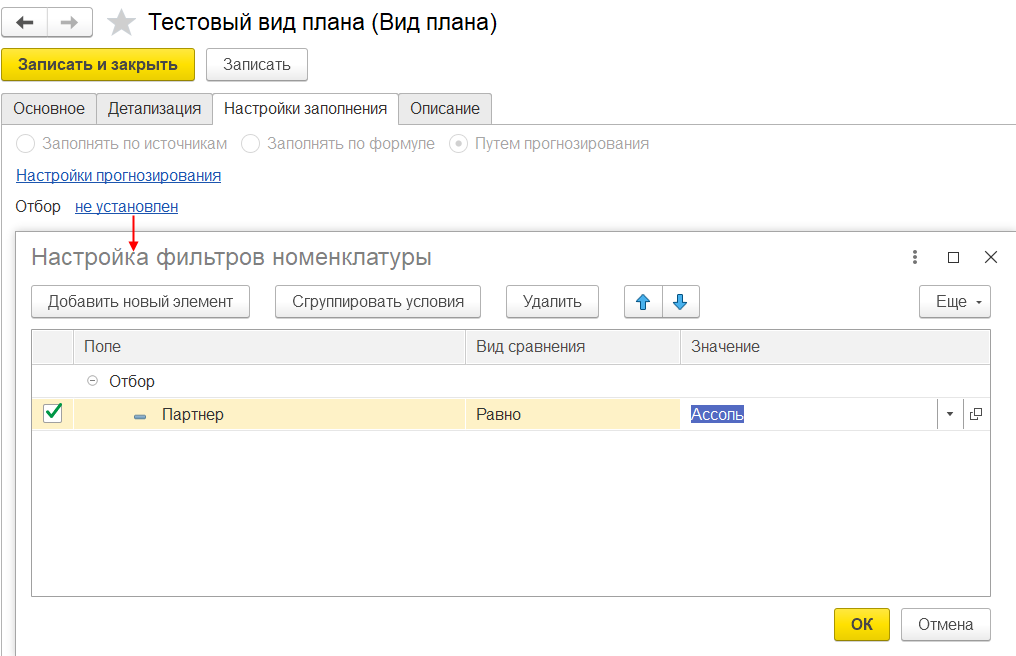Expand the Еще dropdown menu
1016x656 pixels.
point(954,301)
